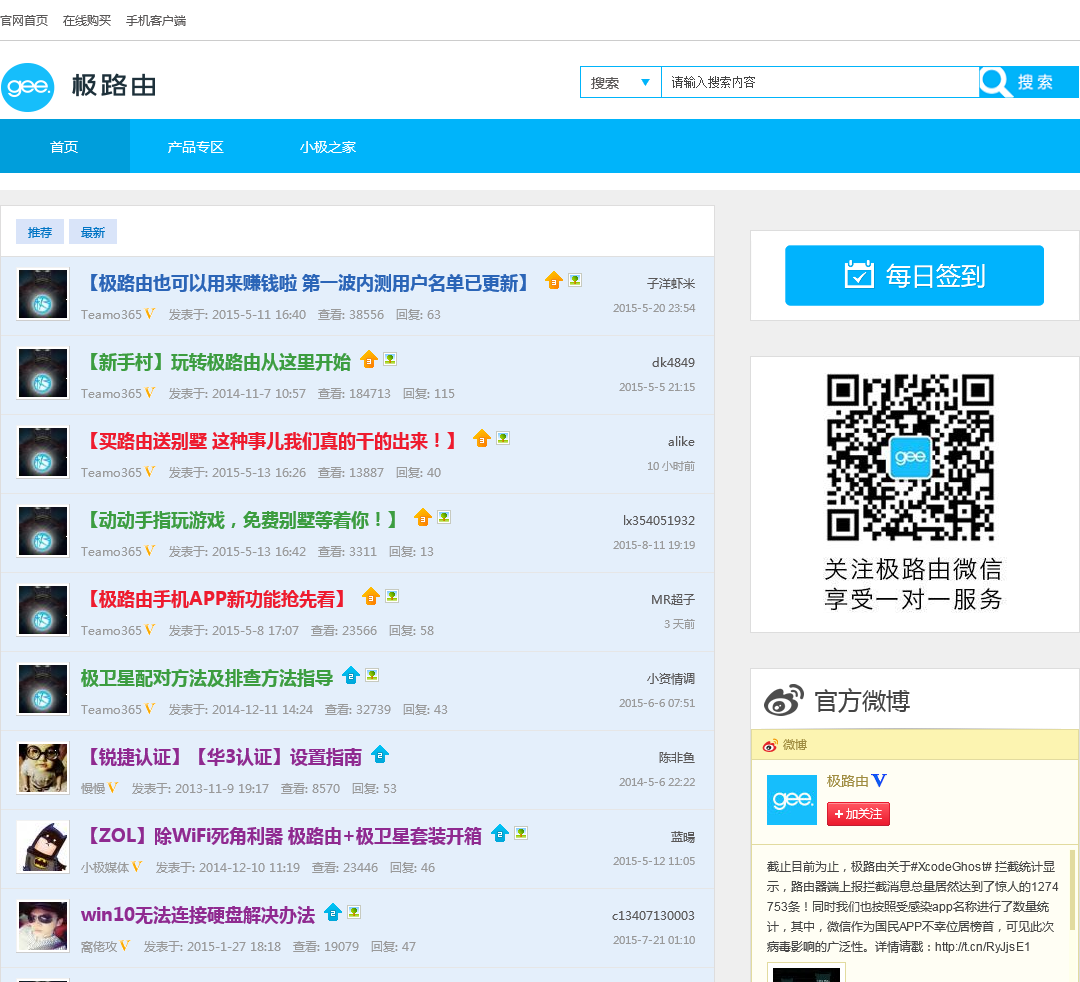
Task: Click image icon on 手机APP新功能 post
Action: pyautogui.click(x=392, y=596)
